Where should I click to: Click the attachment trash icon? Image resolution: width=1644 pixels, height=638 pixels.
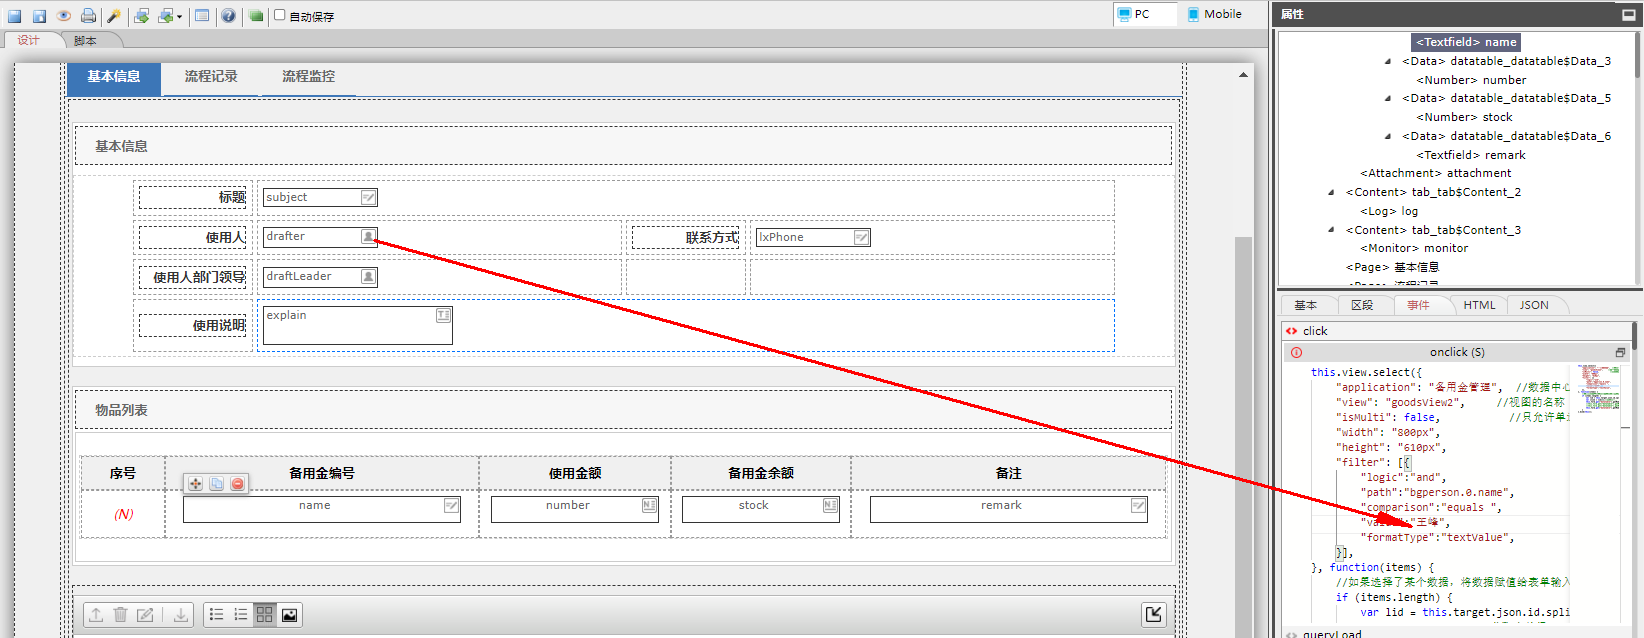[x=120, y=615]
